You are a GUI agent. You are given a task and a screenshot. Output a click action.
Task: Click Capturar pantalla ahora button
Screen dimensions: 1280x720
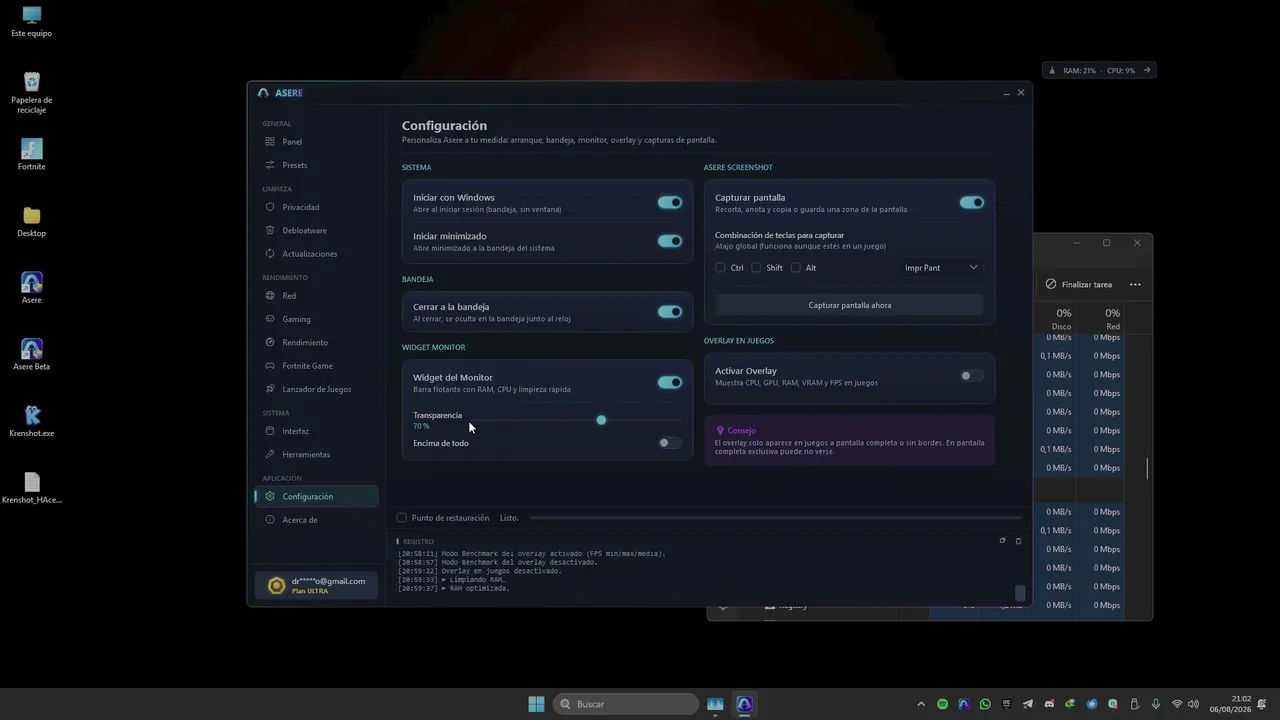pos(849,305)
